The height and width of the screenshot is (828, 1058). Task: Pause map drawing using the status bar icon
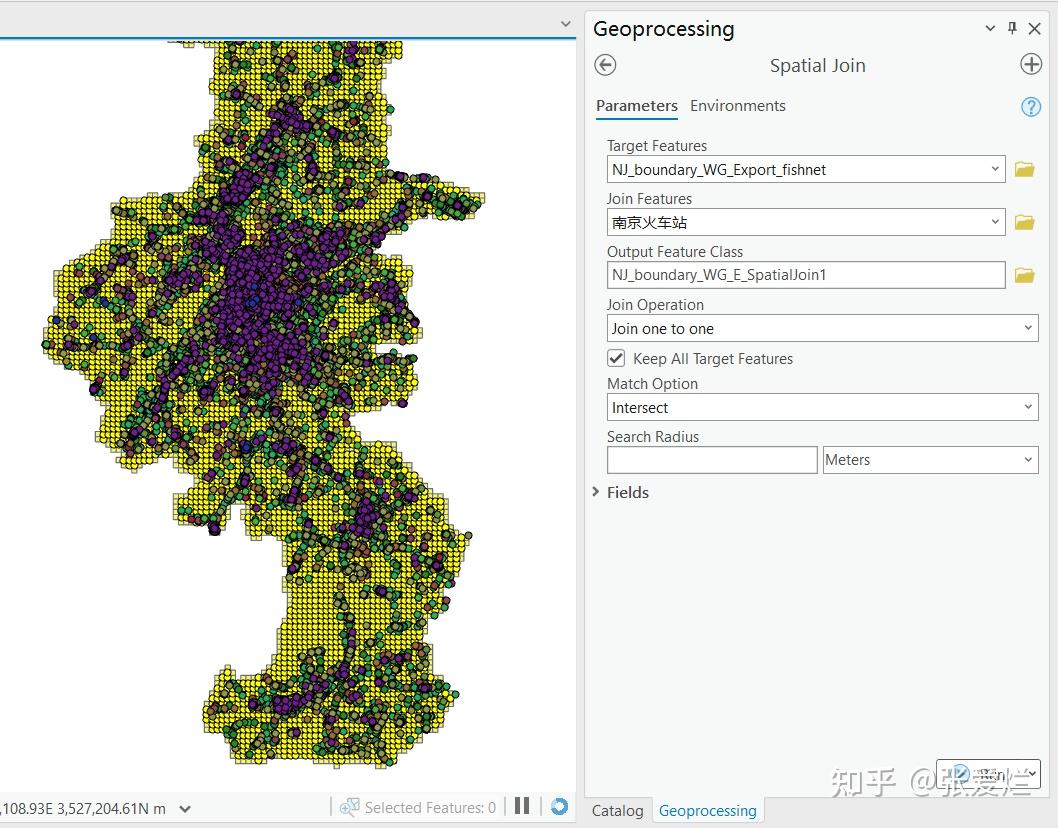pos(521,807)
